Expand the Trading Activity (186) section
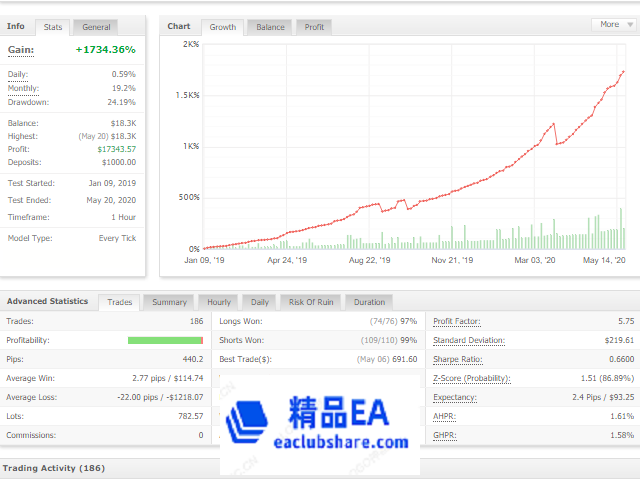640x480 pixels. pos(54,467)
